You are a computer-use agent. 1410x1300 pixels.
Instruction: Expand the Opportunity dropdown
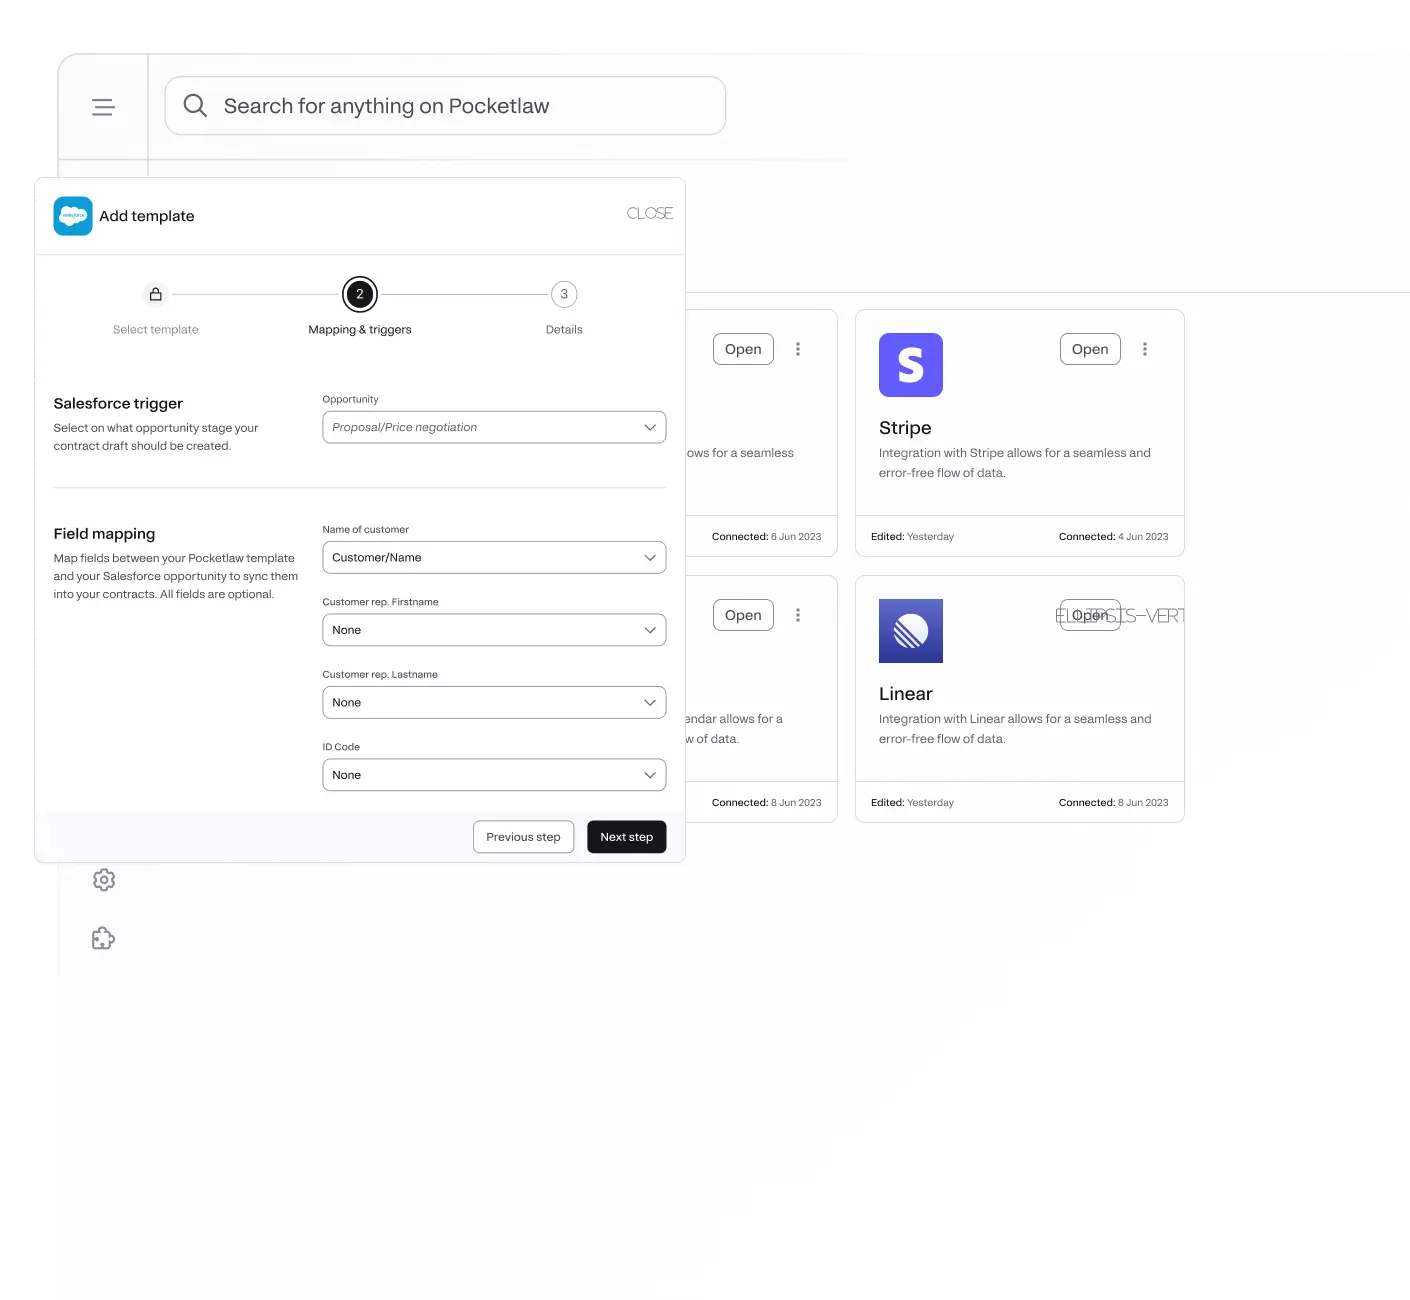click(494, 427)
